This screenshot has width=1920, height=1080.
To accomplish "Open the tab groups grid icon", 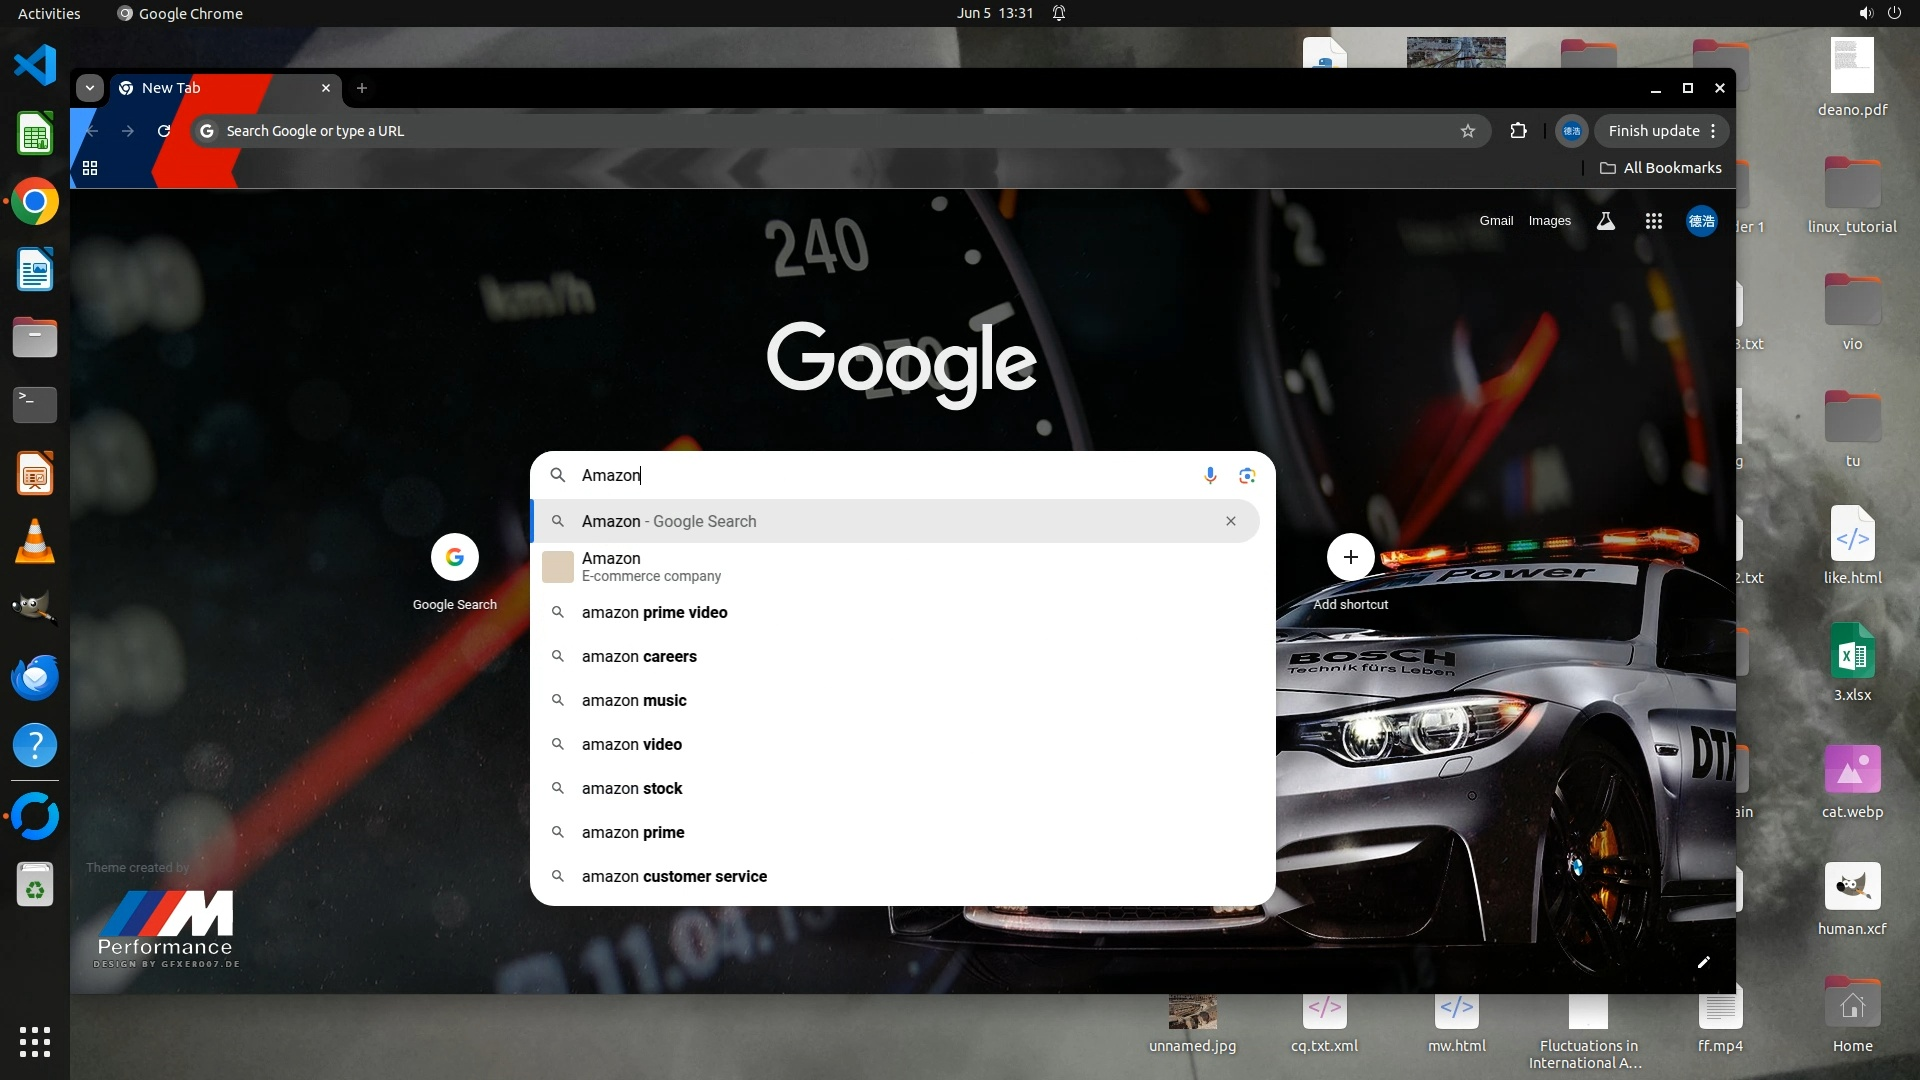I will pos(90,168).
